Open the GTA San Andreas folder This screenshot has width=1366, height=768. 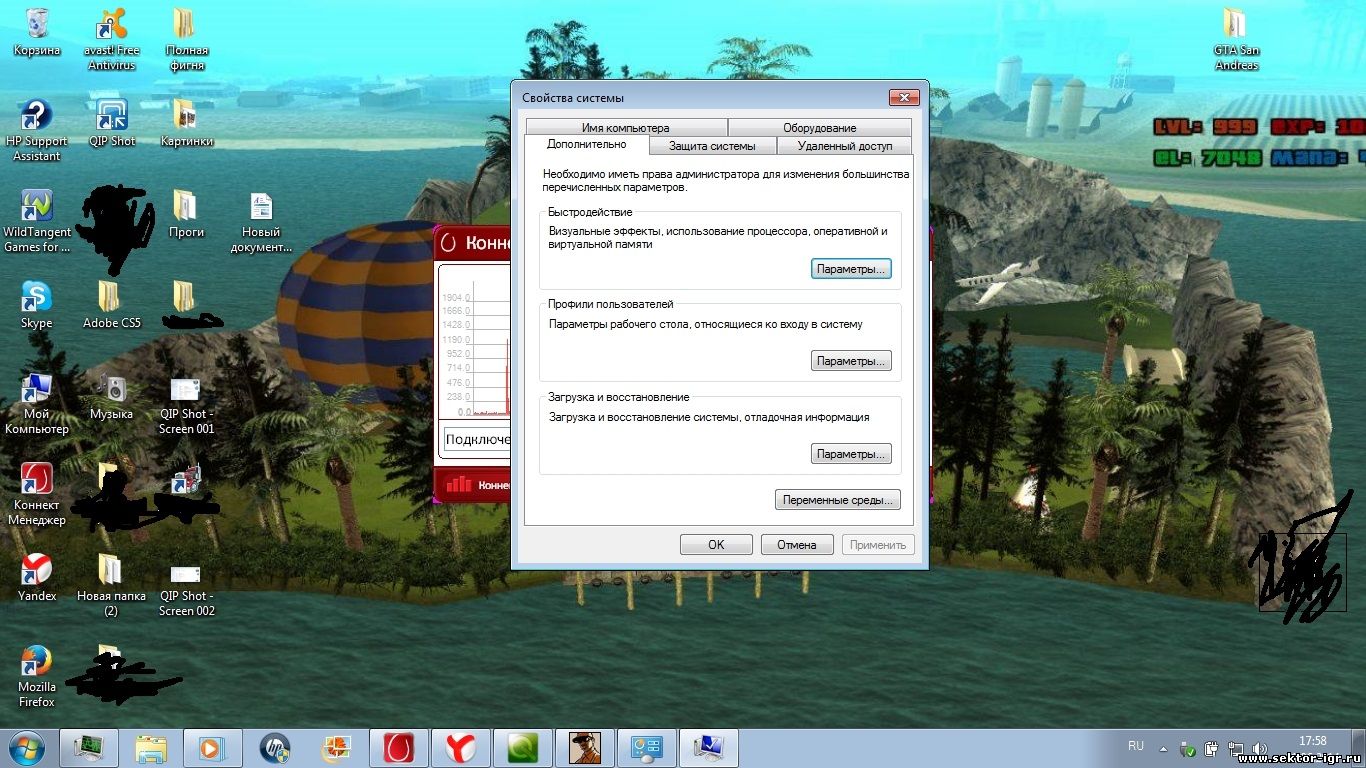[x=1236, y=39]
